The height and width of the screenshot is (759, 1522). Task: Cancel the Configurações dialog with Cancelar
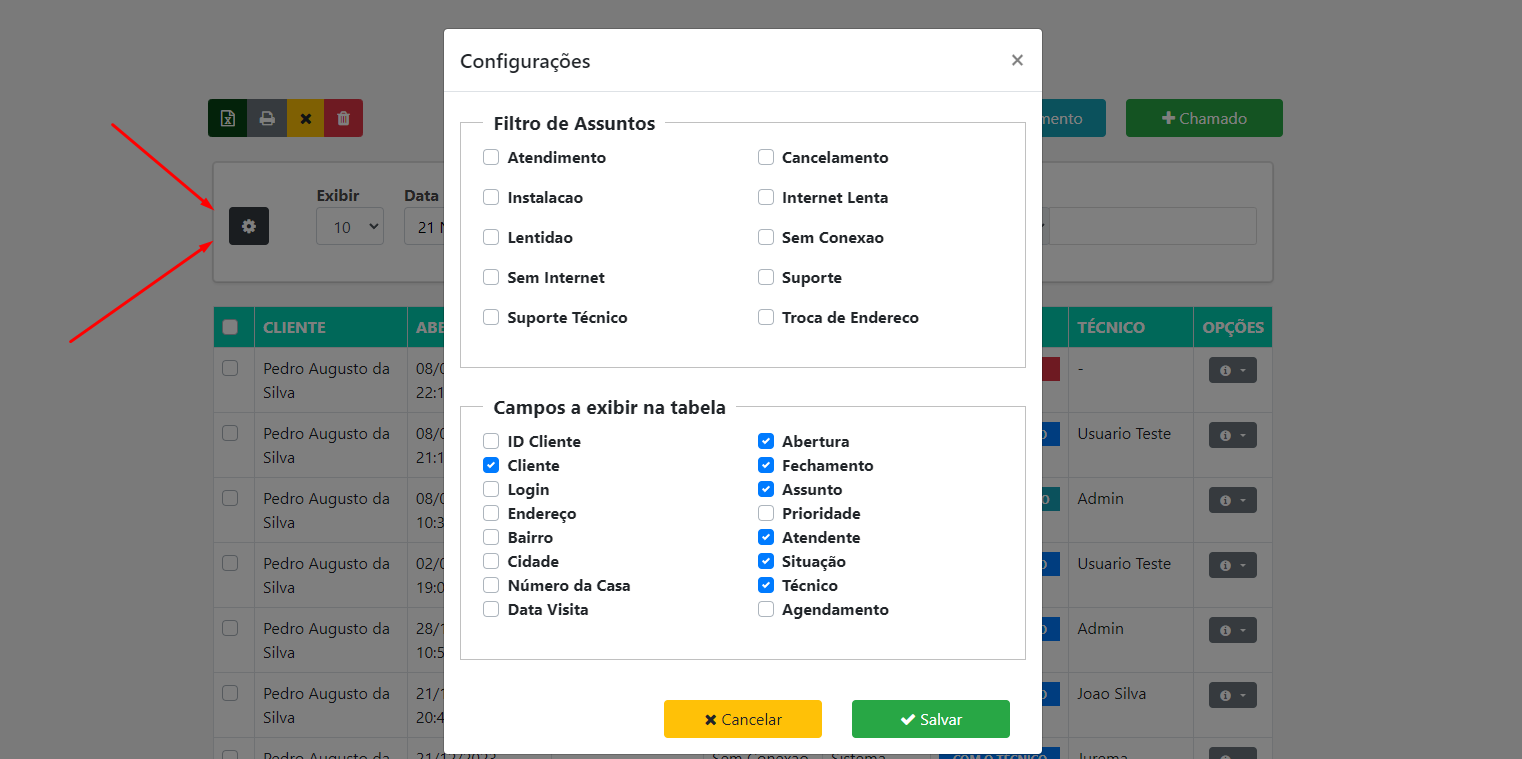[742, 718]
